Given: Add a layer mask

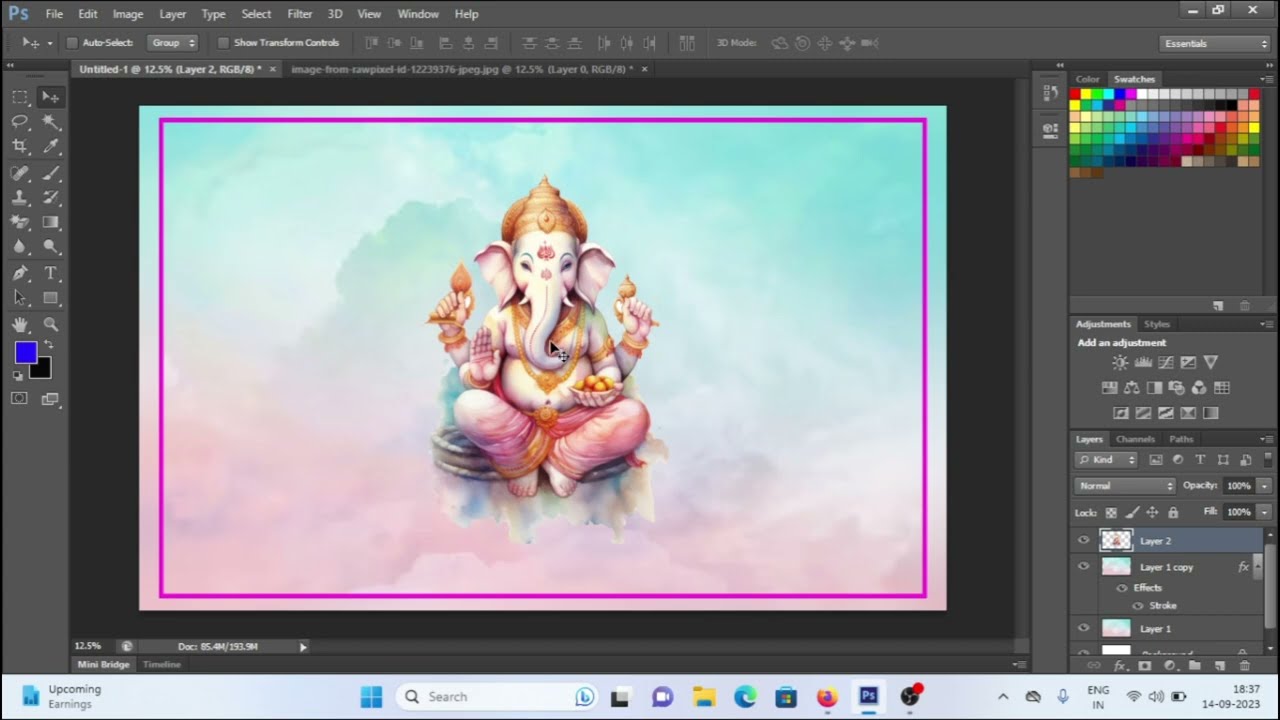Looking at the screenshot, I should click(x=1145, y=666).
